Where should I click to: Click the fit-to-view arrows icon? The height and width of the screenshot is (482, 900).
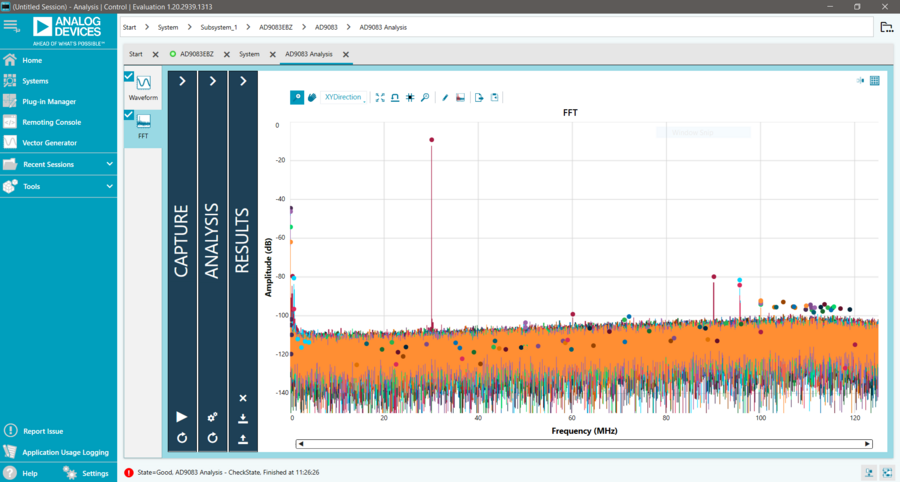pos(380,98)
